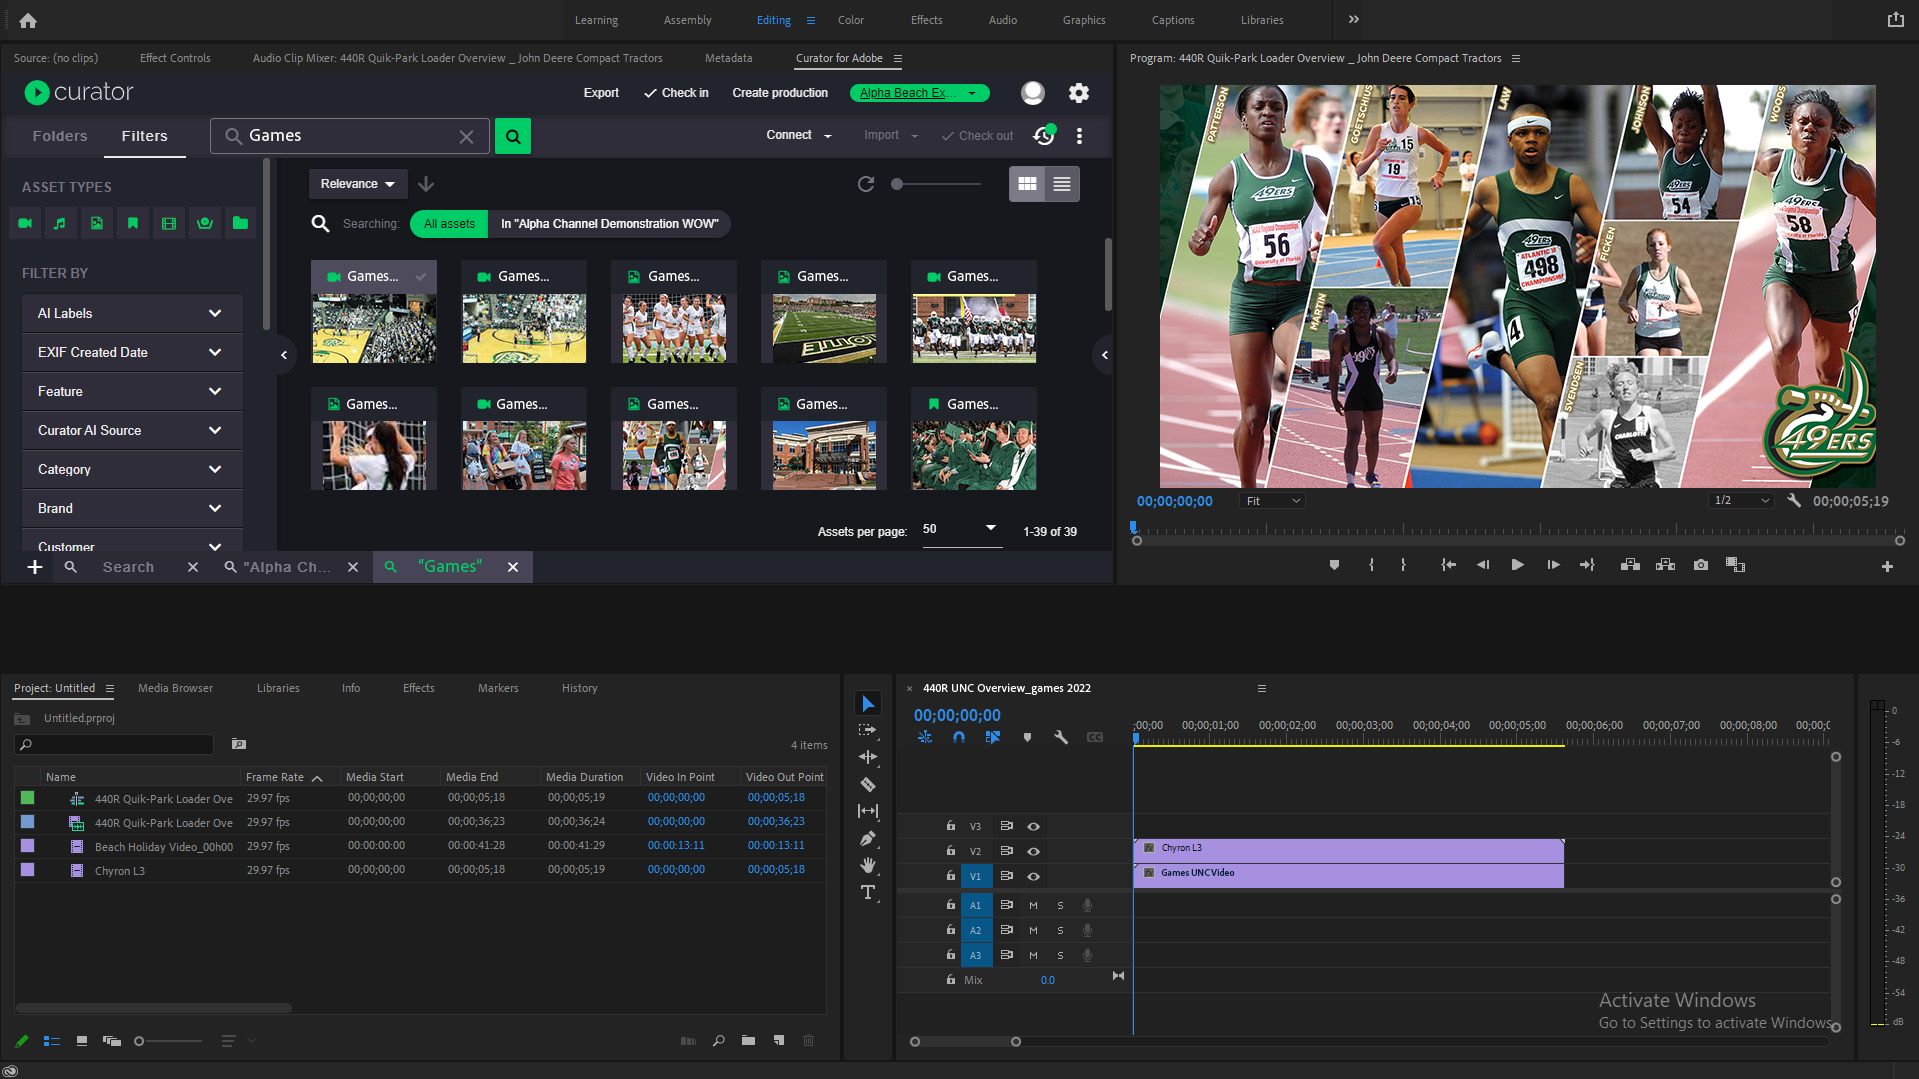Toggle linked selection in timeline

992,737
